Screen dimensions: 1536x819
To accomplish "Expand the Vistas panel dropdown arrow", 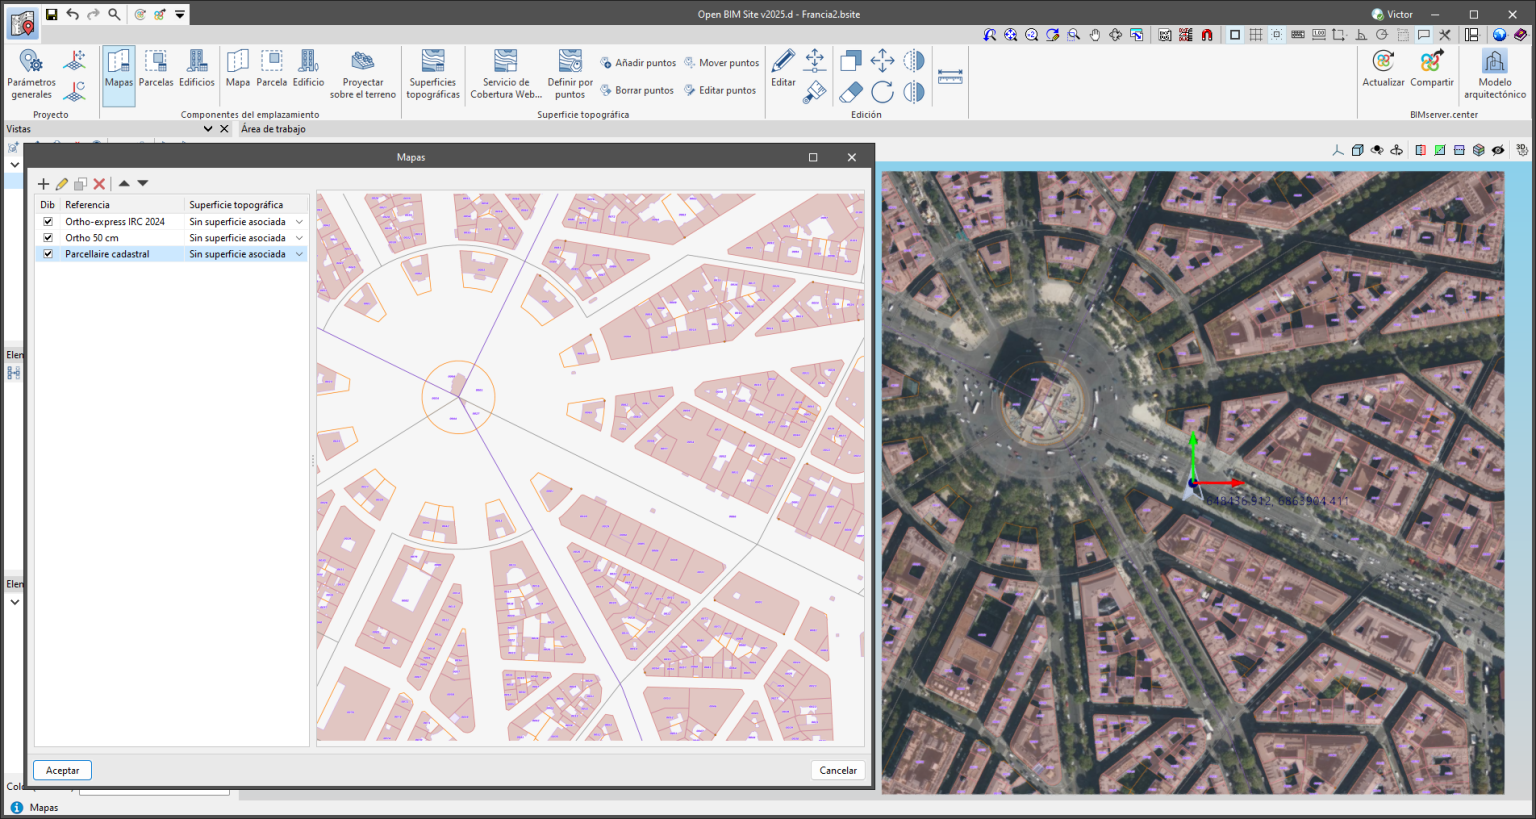I will click(208, 129).
